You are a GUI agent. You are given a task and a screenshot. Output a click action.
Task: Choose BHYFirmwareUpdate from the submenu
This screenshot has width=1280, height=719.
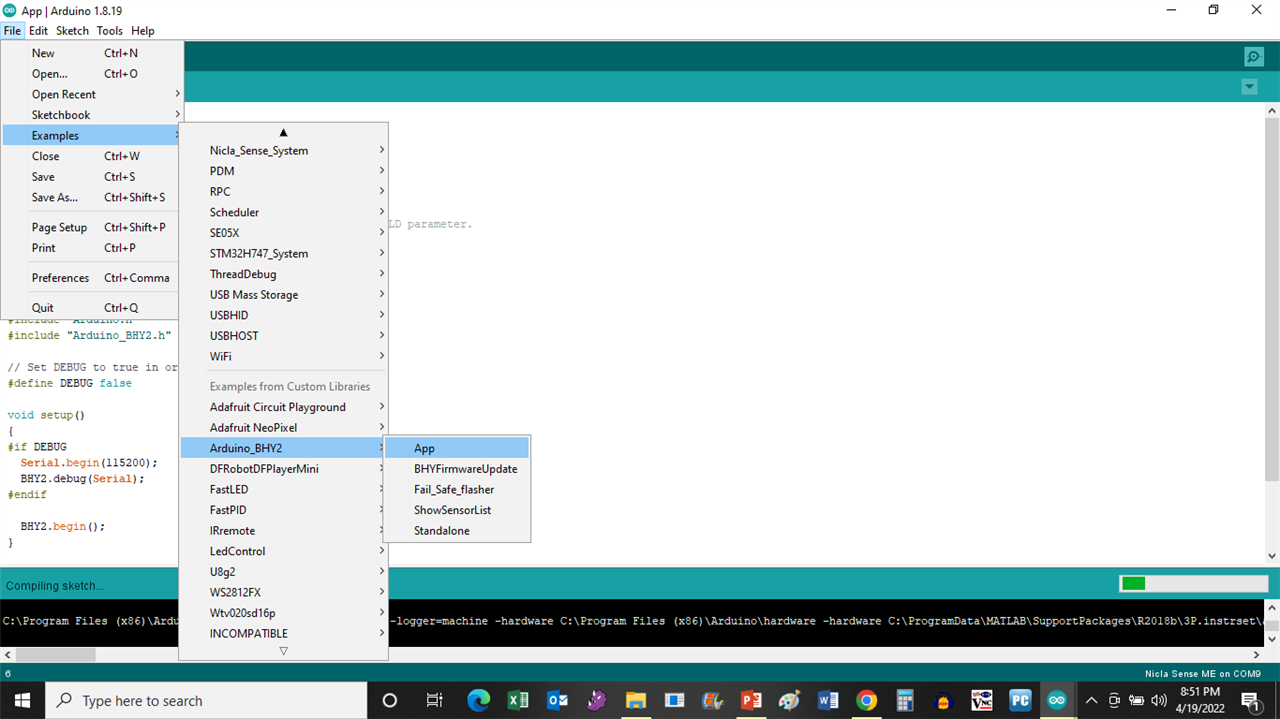pyautogui.click(x=465, y=469)
